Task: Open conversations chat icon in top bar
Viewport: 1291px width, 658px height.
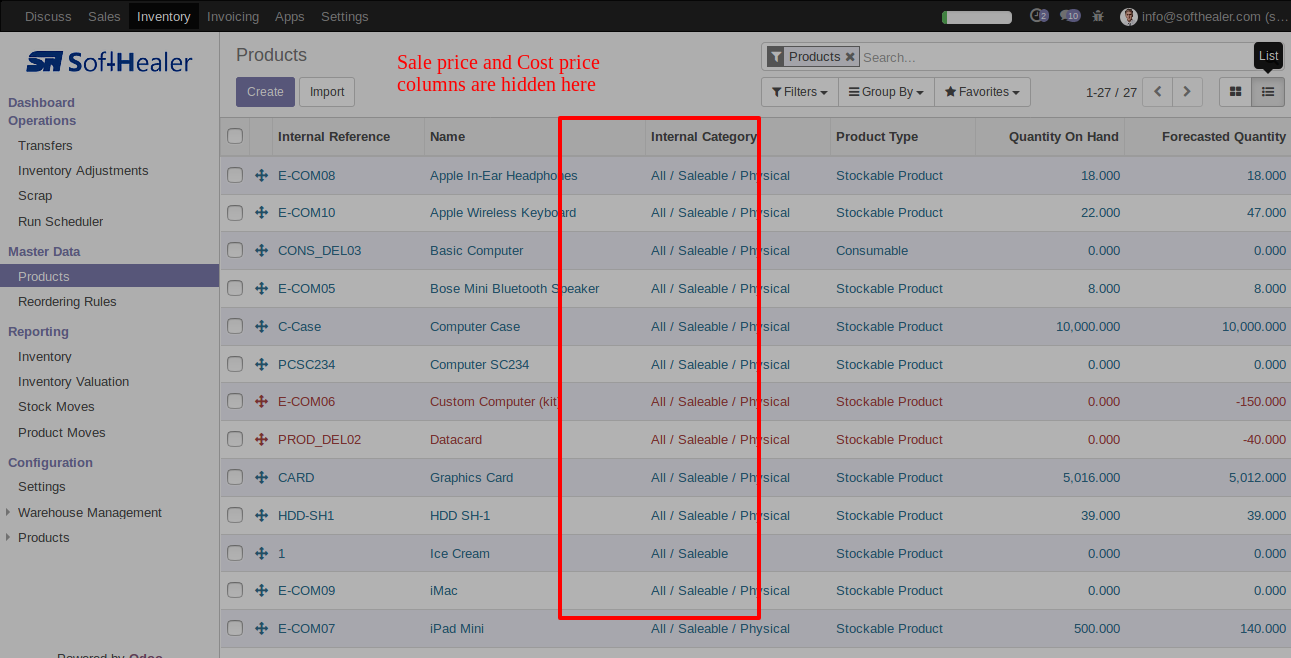Action: point(1070,16)
